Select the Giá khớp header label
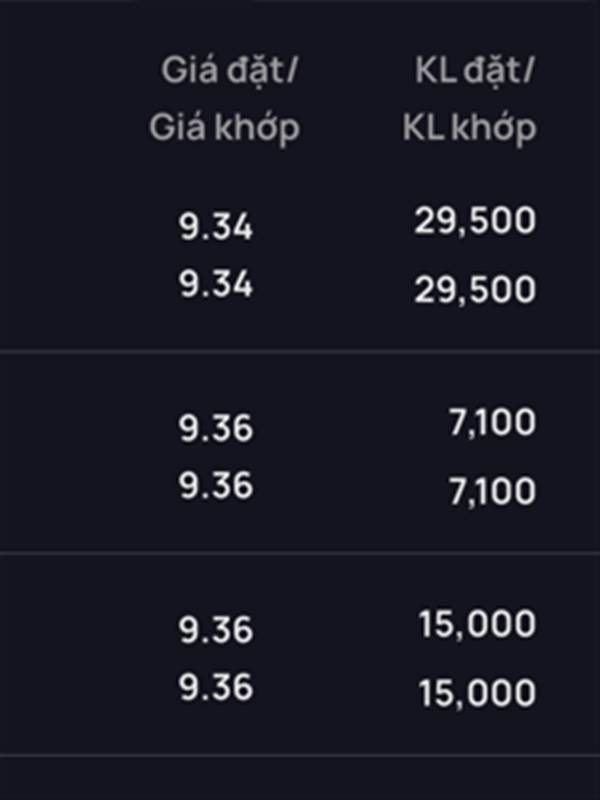600x800 pixels. [224, 128]
